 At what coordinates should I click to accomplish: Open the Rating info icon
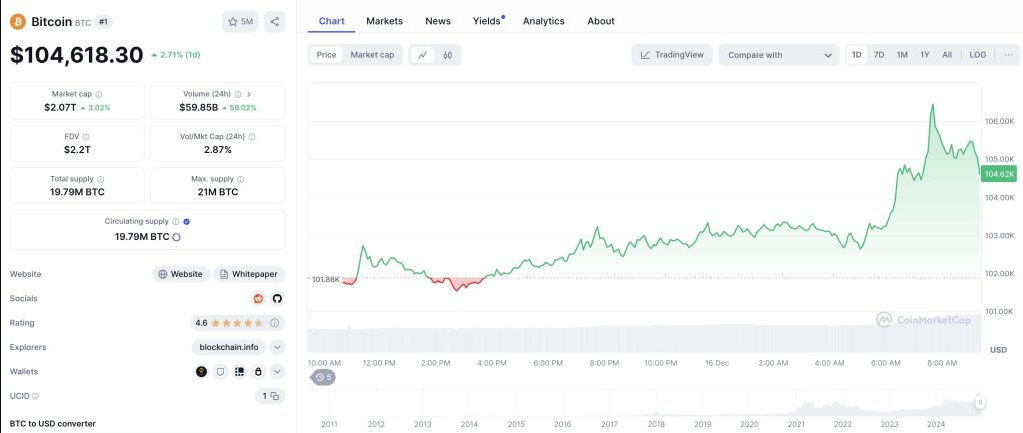[275, 323]
